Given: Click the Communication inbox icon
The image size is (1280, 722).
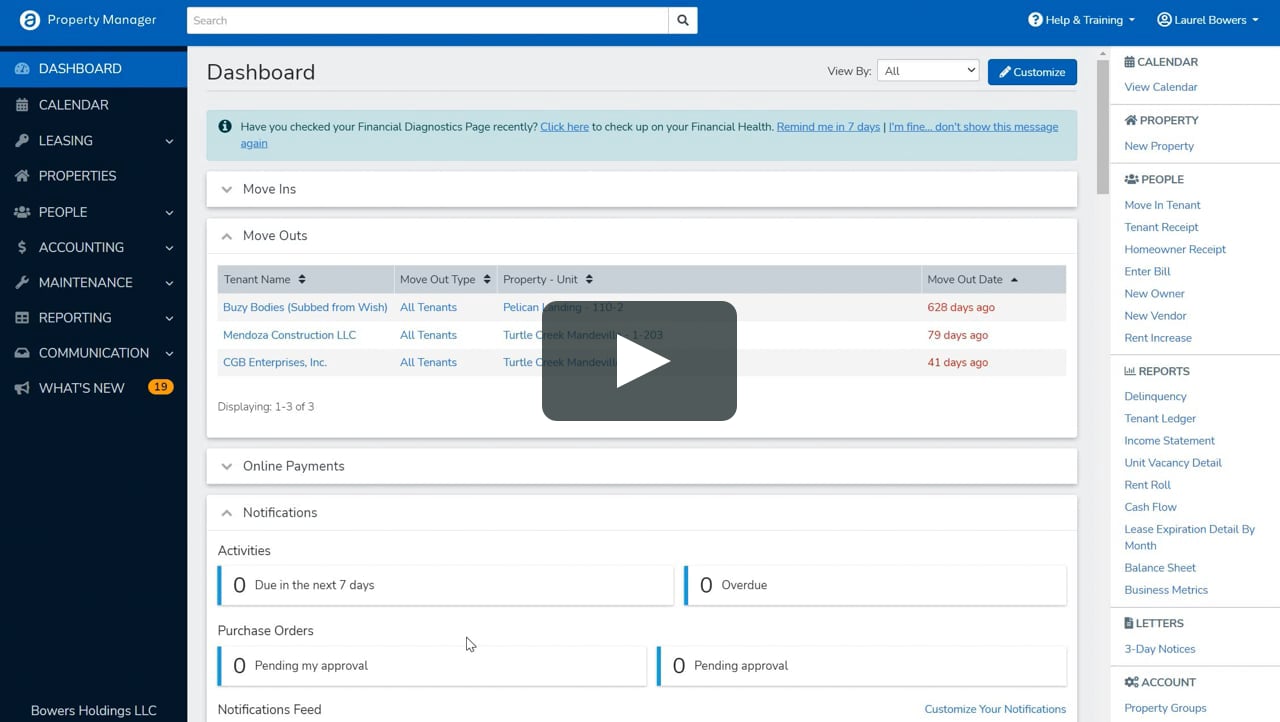Looking at the screenshot, I should (x=22, y=353).
